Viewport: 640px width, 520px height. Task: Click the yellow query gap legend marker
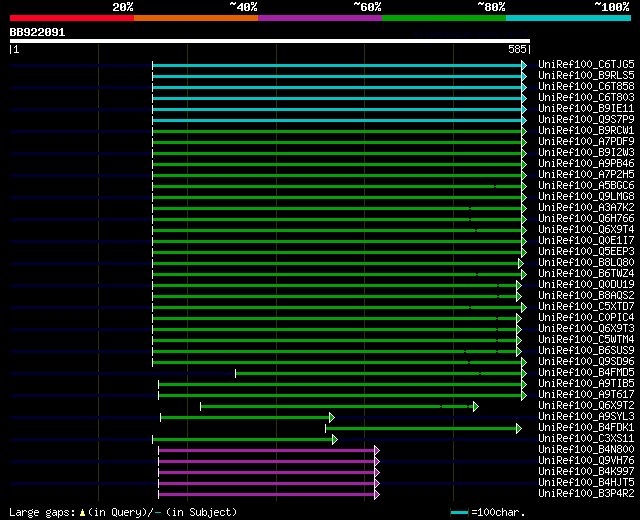tap(82, 513)
